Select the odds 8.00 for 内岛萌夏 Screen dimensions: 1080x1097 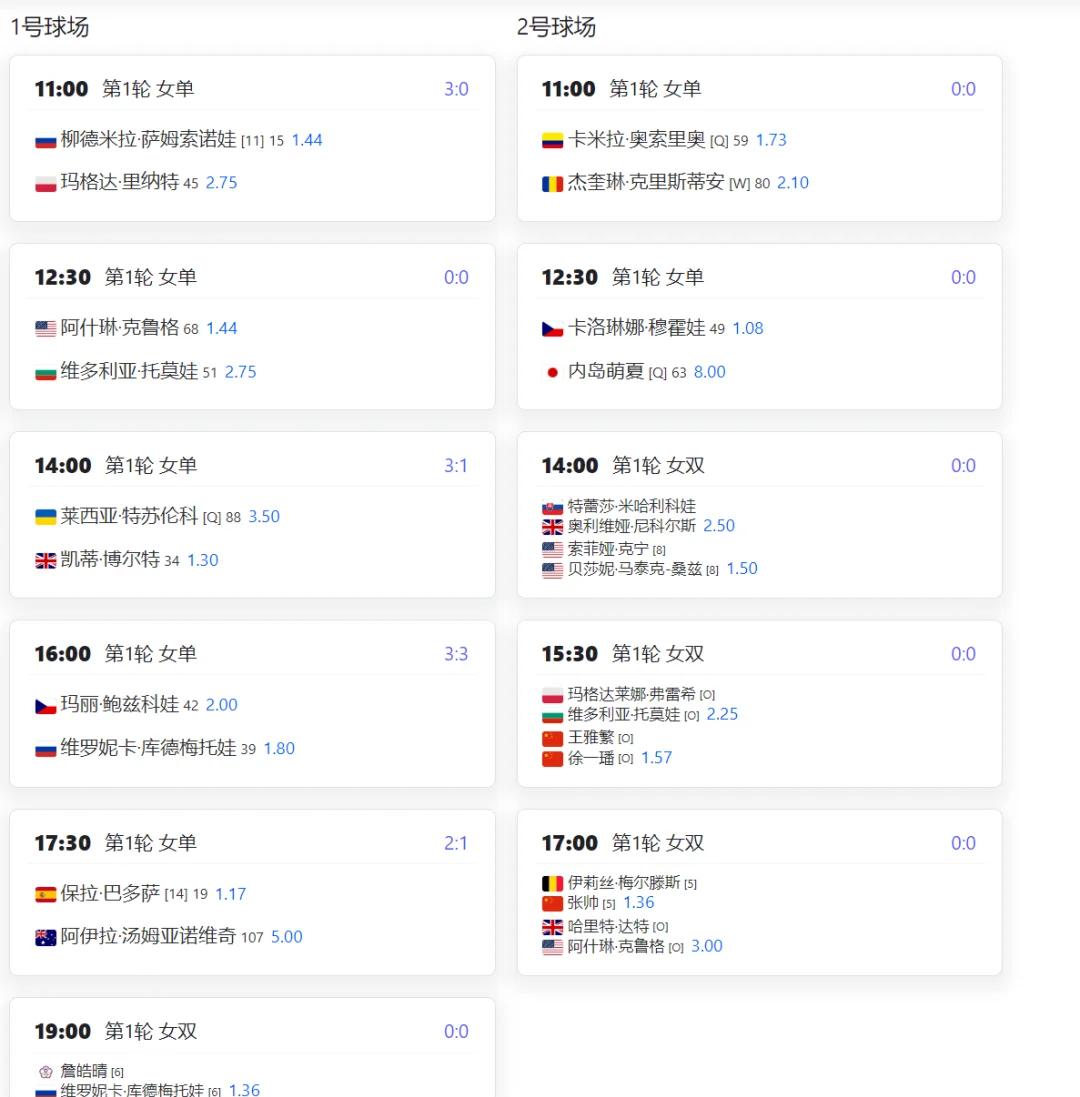coord(712,372)
